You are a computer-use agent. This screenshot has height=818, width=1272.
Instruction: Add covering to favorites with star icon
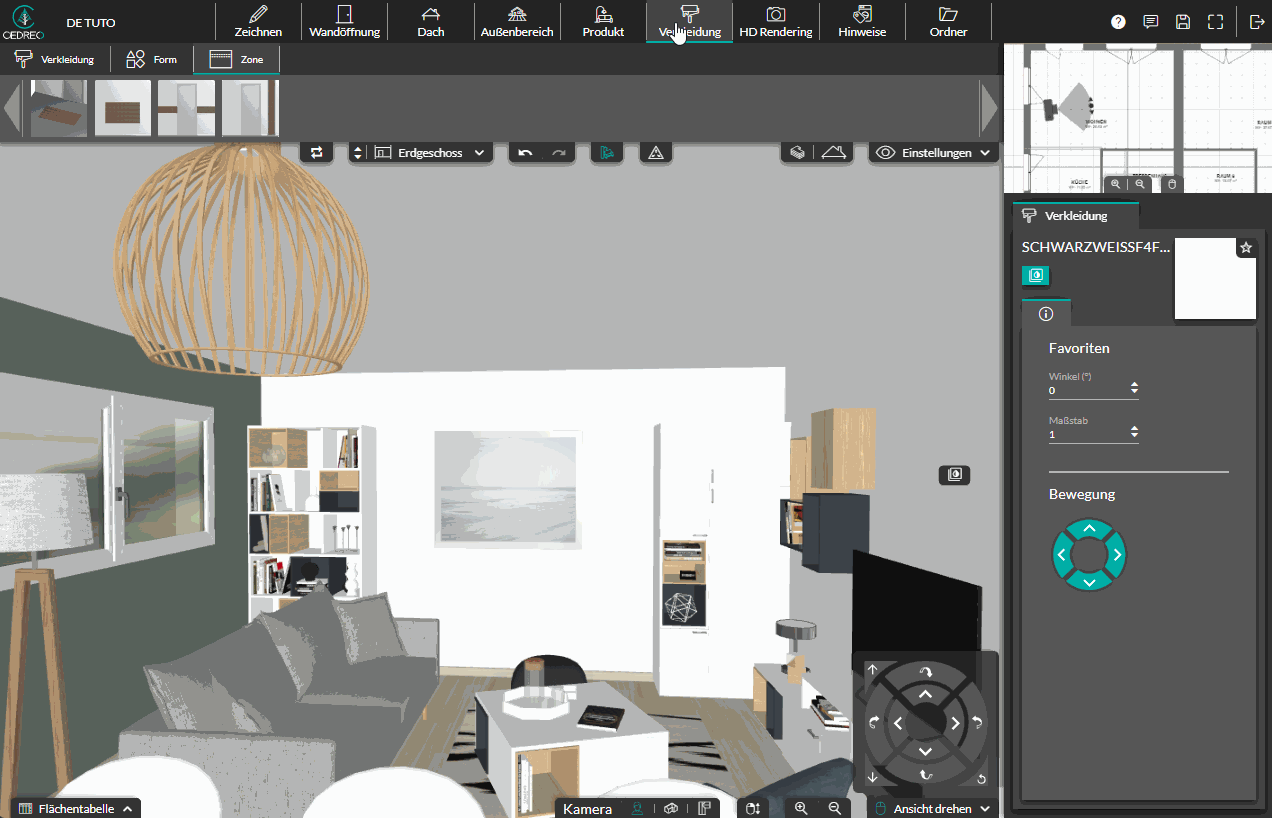(x=1246, y=247)
